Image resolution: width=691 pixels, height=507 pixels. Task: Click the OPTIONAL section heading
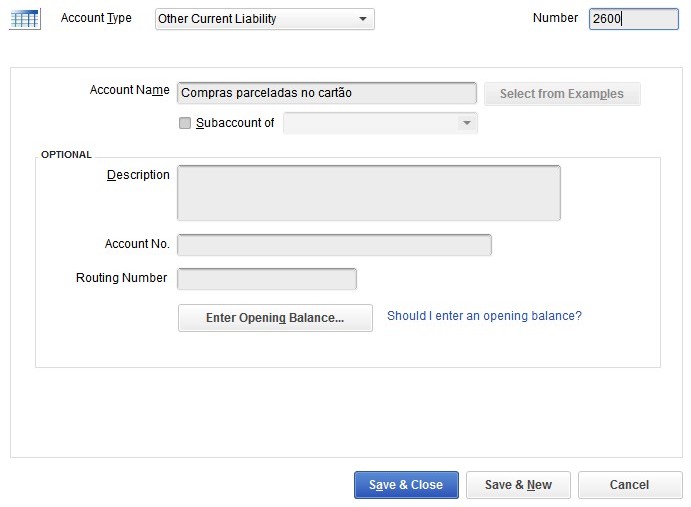tap(66, 155)
